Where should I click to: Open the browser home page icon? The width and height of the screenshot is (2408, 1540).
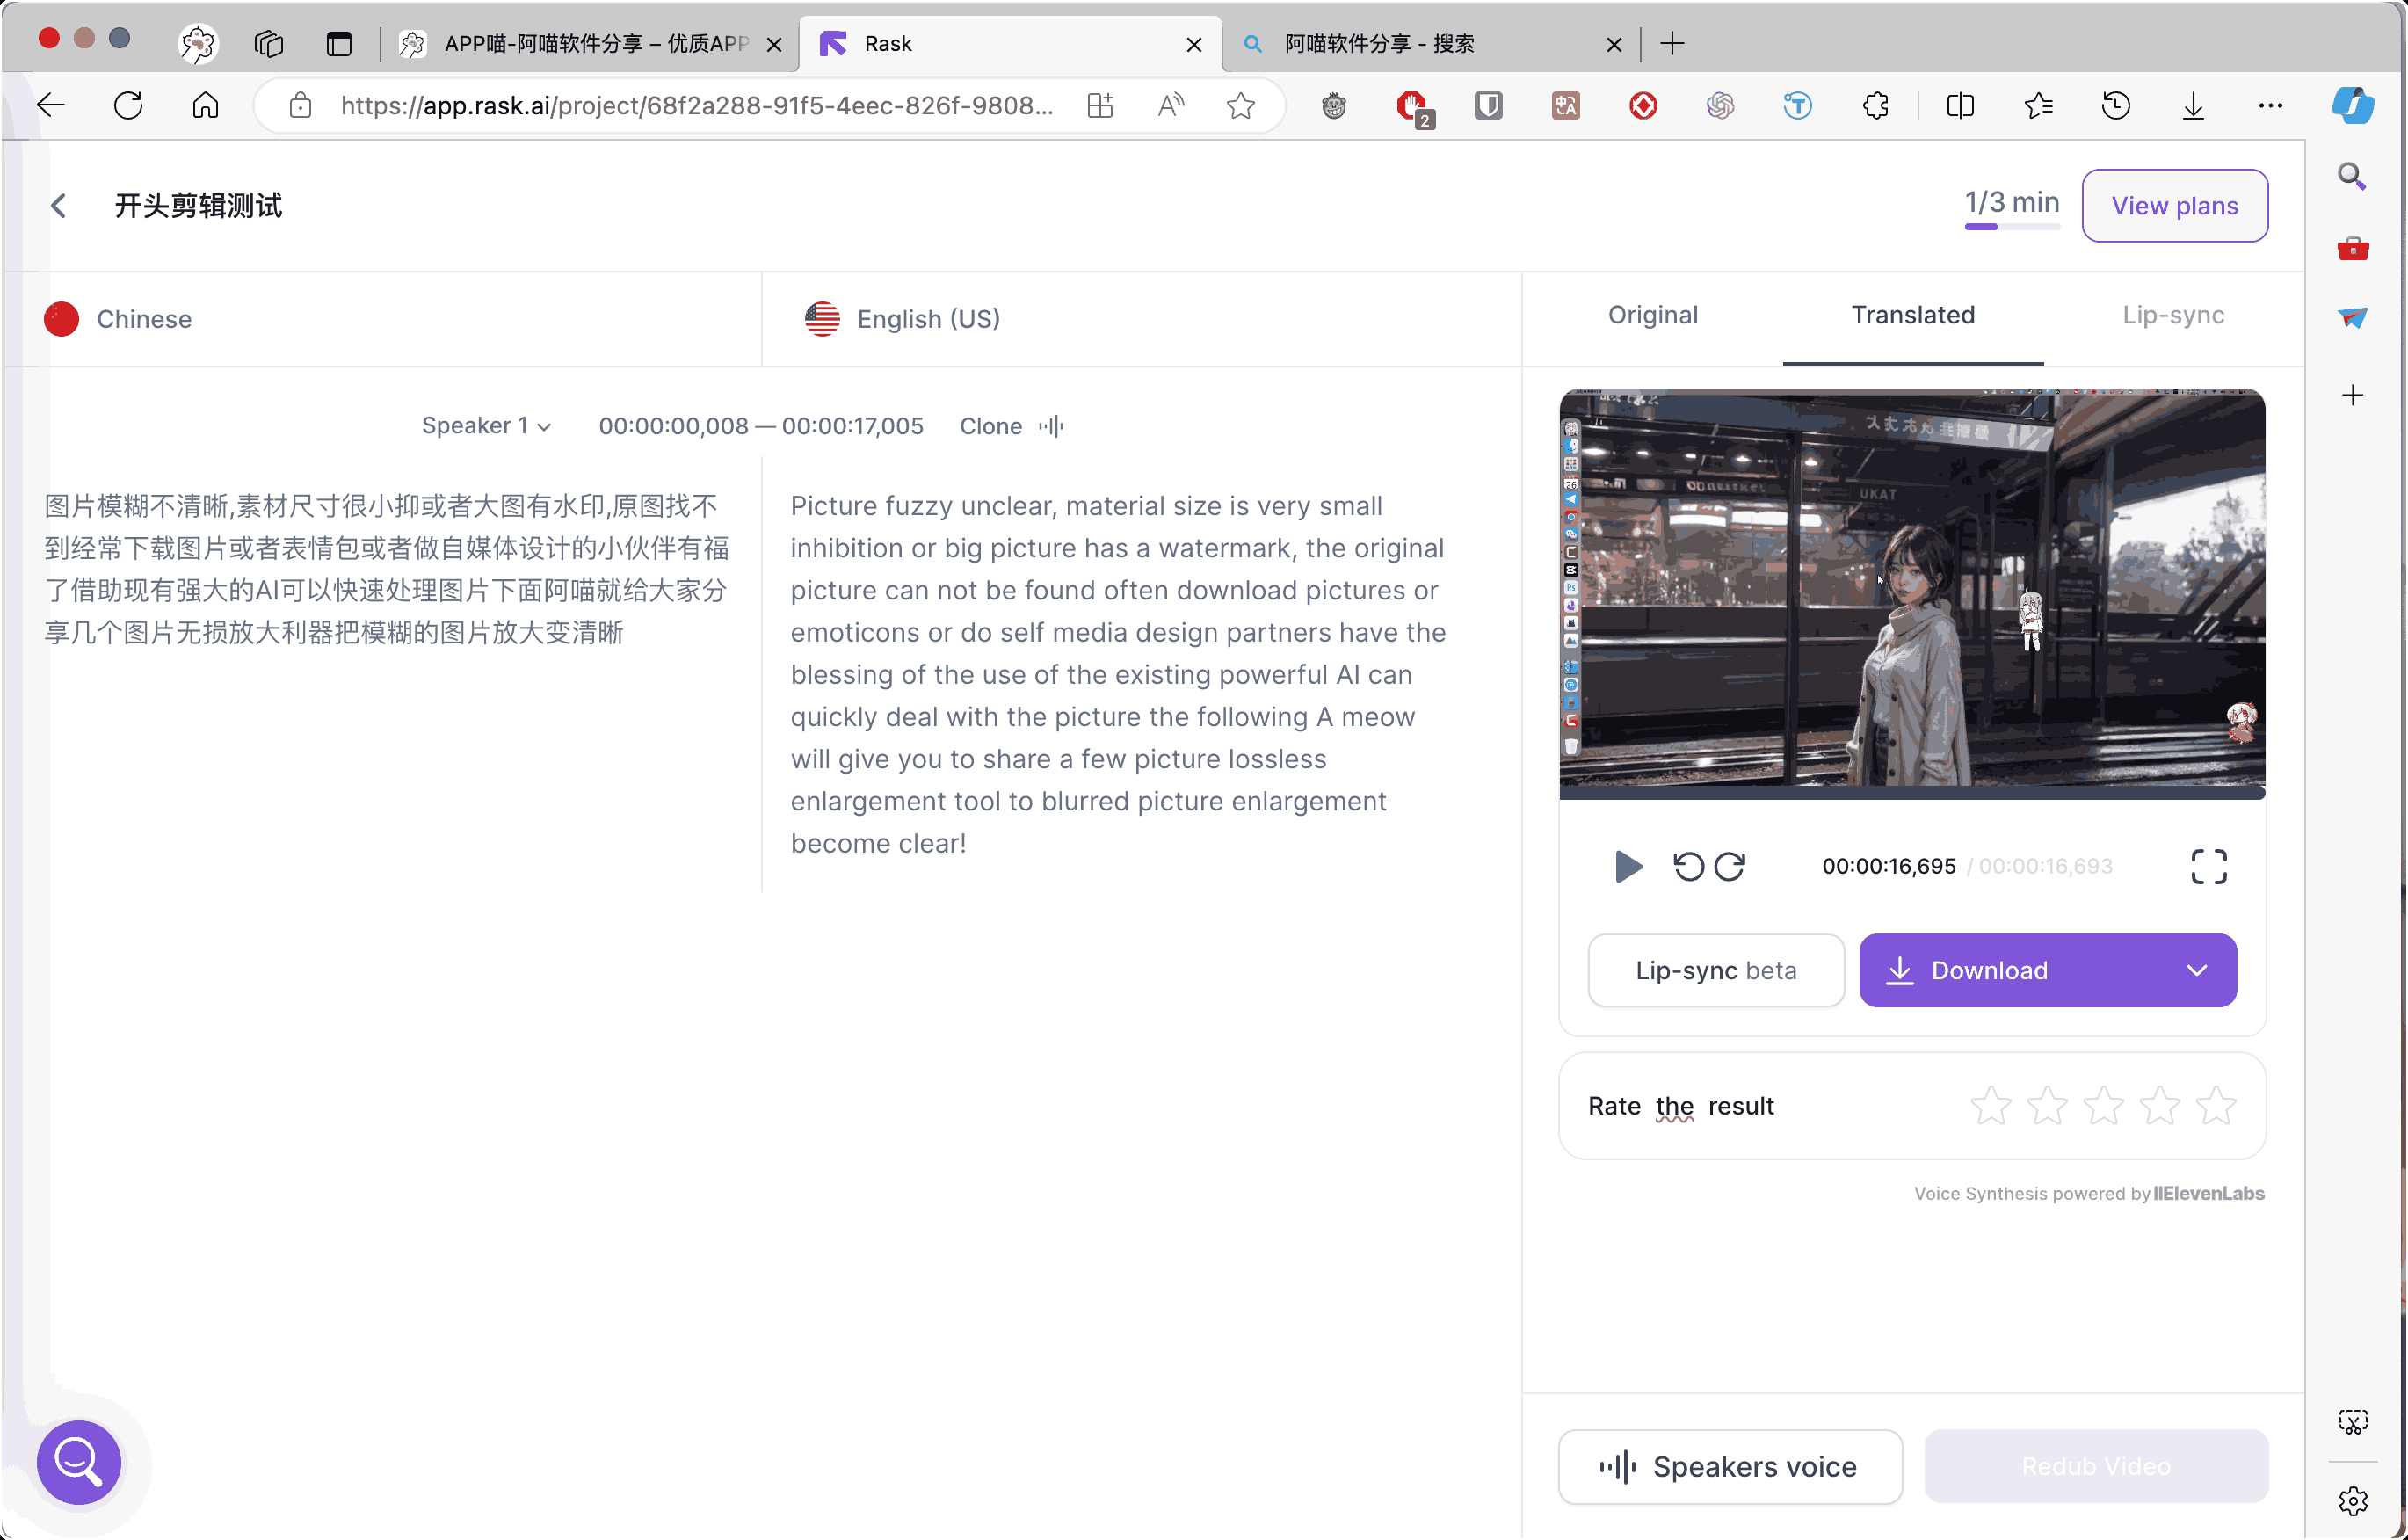(205, 105)
